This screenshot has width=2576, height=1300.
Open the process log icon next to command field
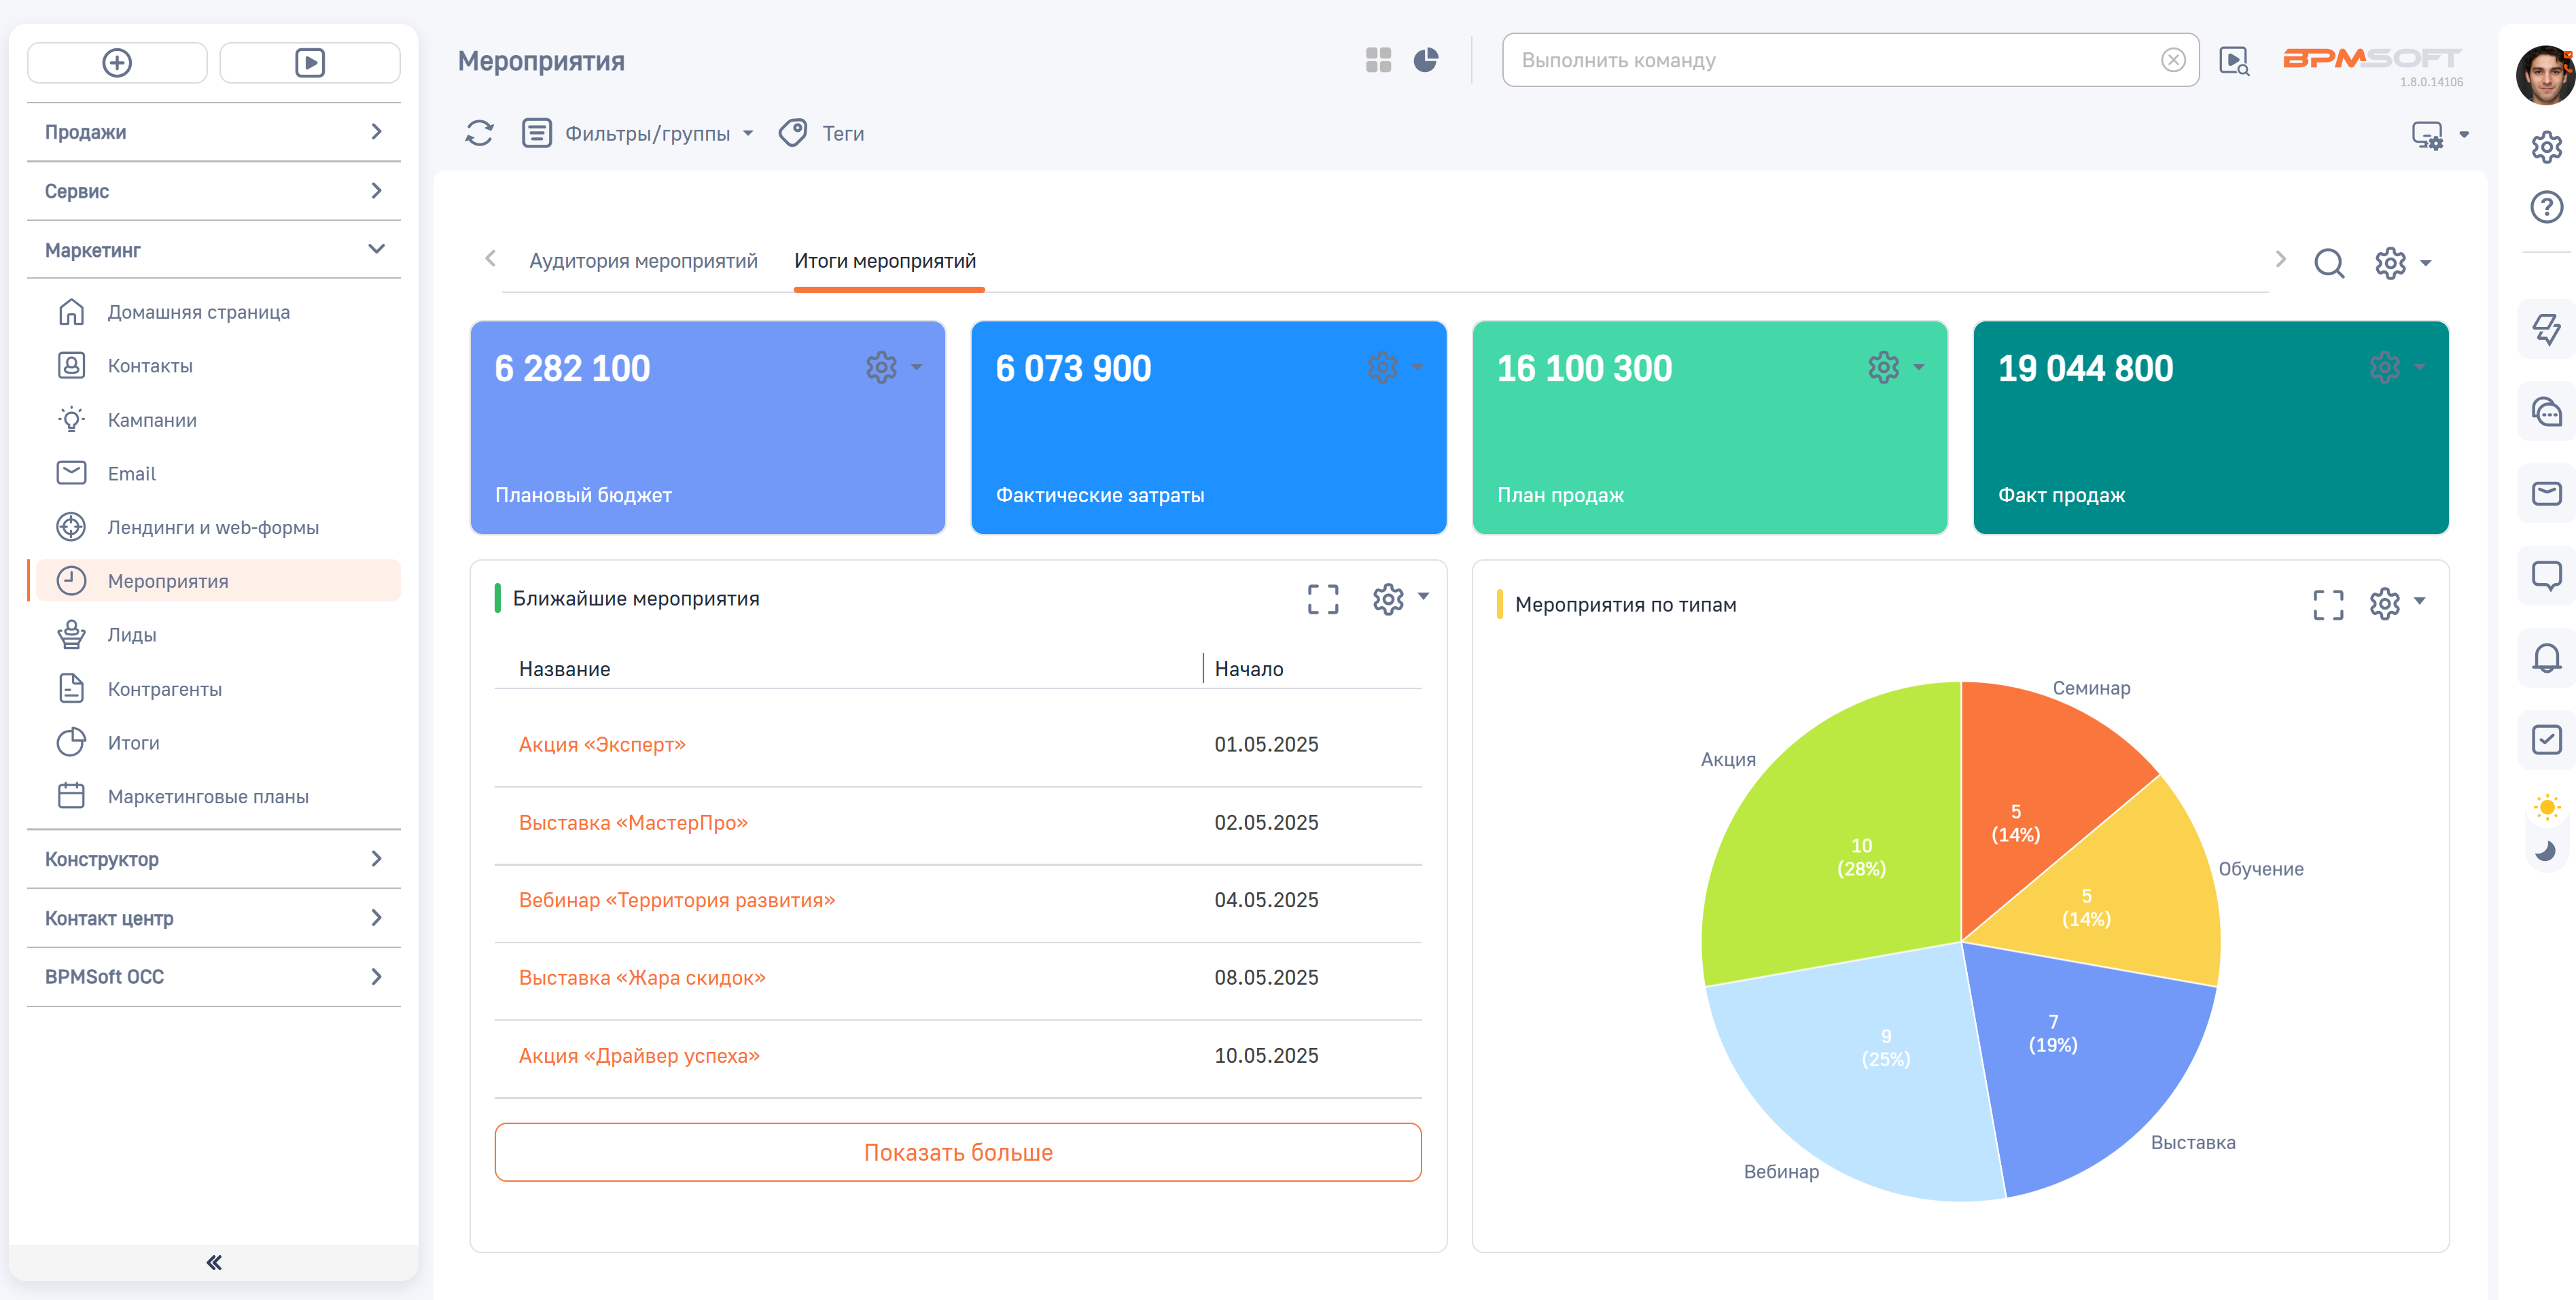tap(2233, 61)
